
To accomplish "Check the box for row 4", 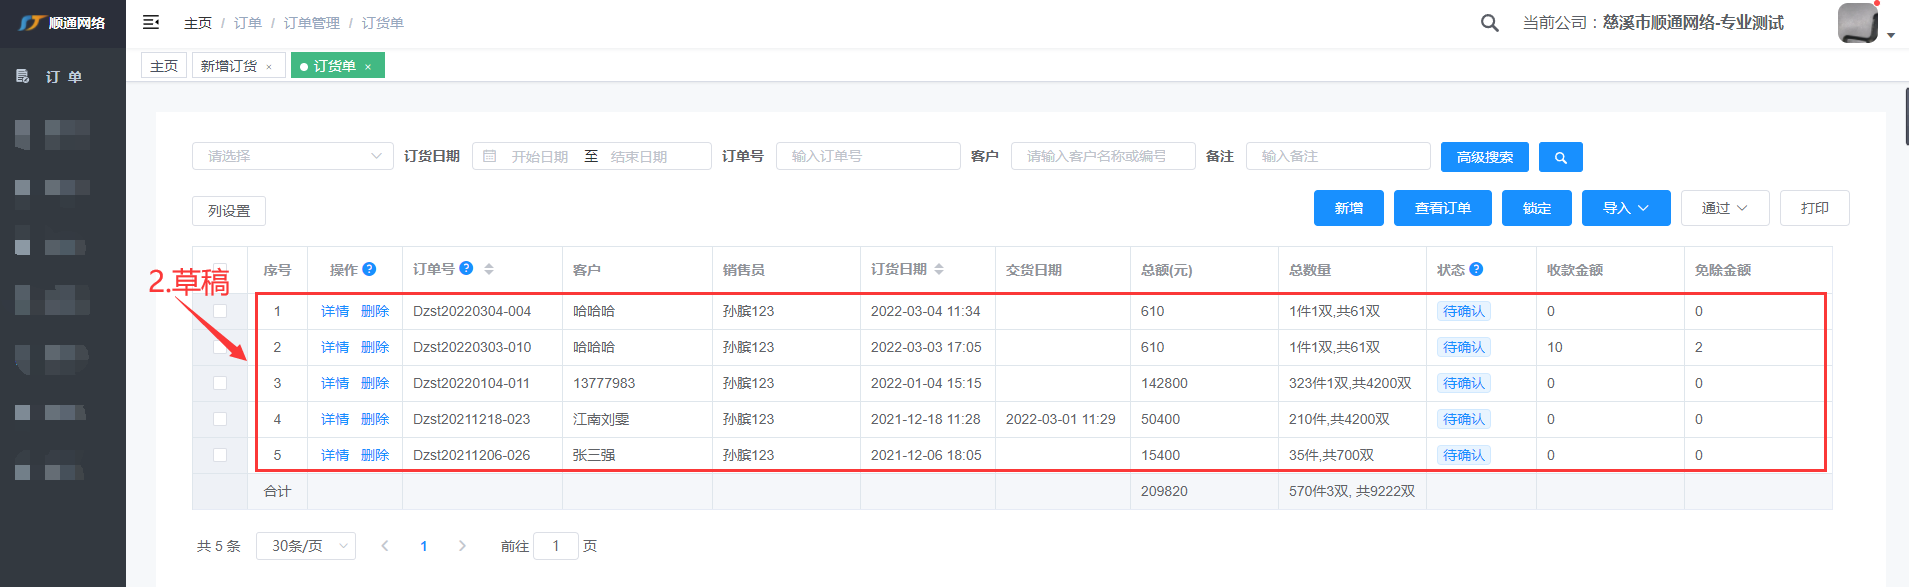I will [x=220, y=419].
